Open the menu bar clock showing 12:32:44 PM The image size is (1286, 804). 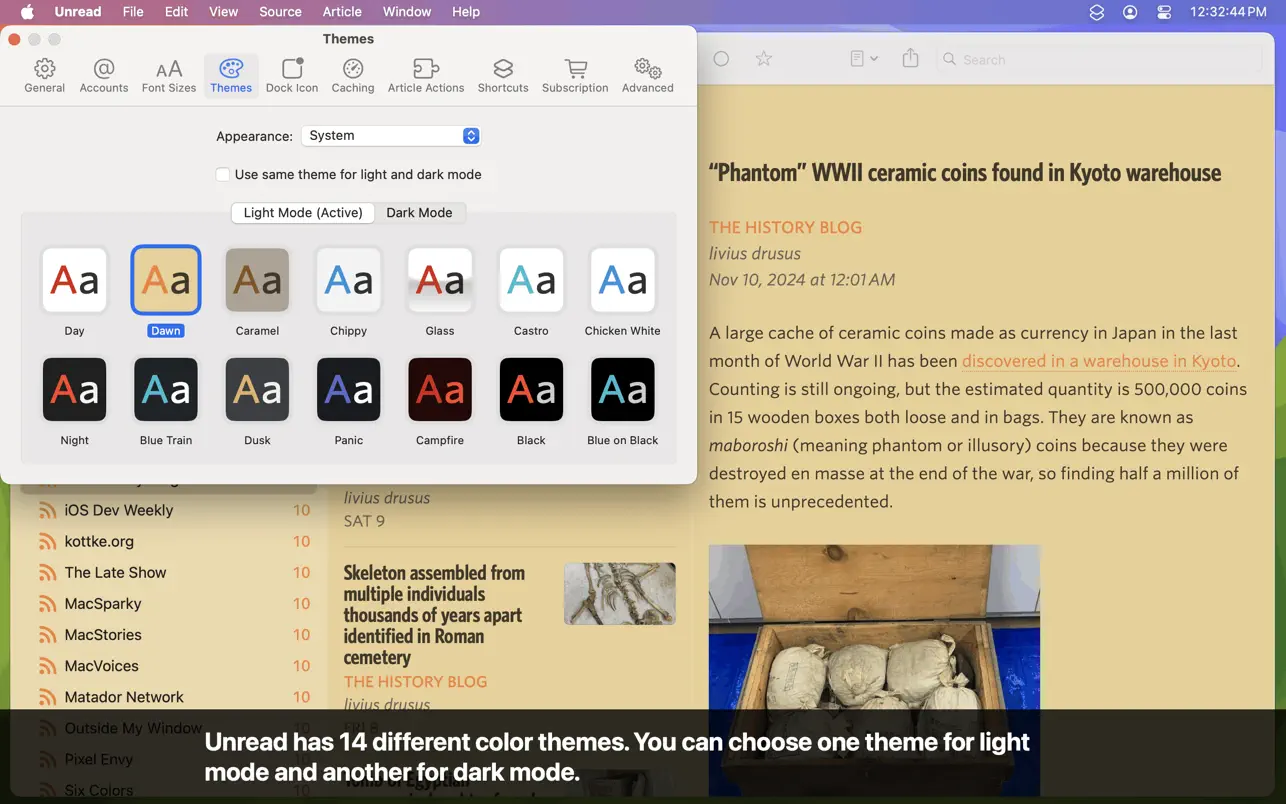pos(1229,12)
